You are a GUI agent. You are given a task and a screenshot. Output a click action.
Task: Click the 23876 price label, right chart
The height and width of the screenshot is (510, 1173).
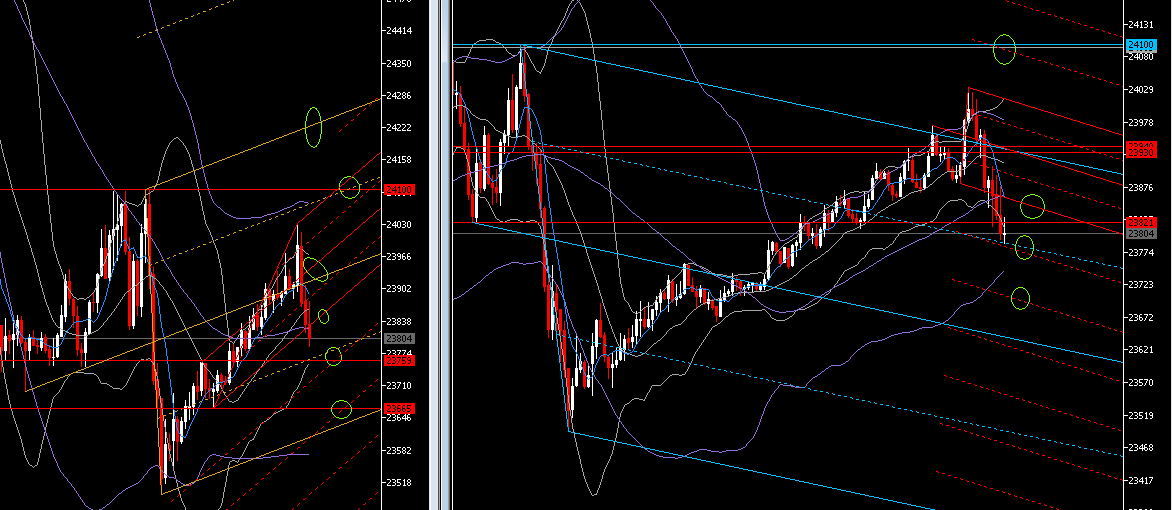click(x=1142, y=187)
